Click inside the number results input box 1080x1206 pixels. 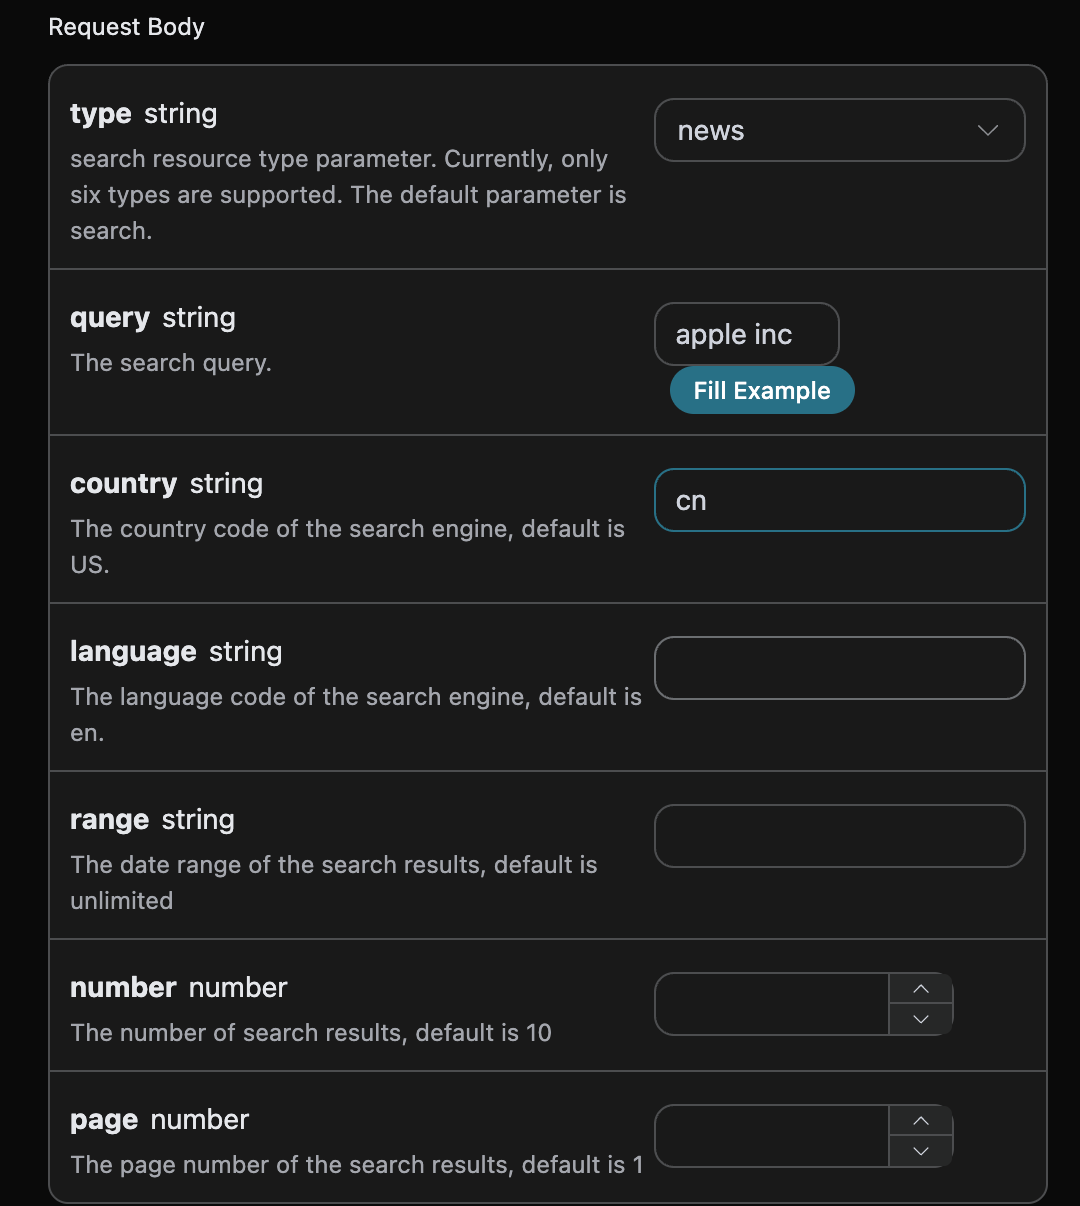(x=771, y=1004)
